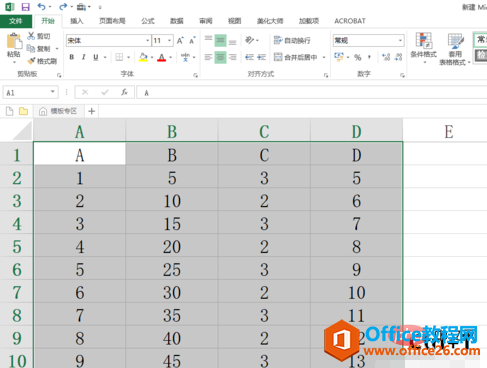This screenshot has width=487, height=368.
Task: Click the select-all corner triangle
Action: coord(22,131)
